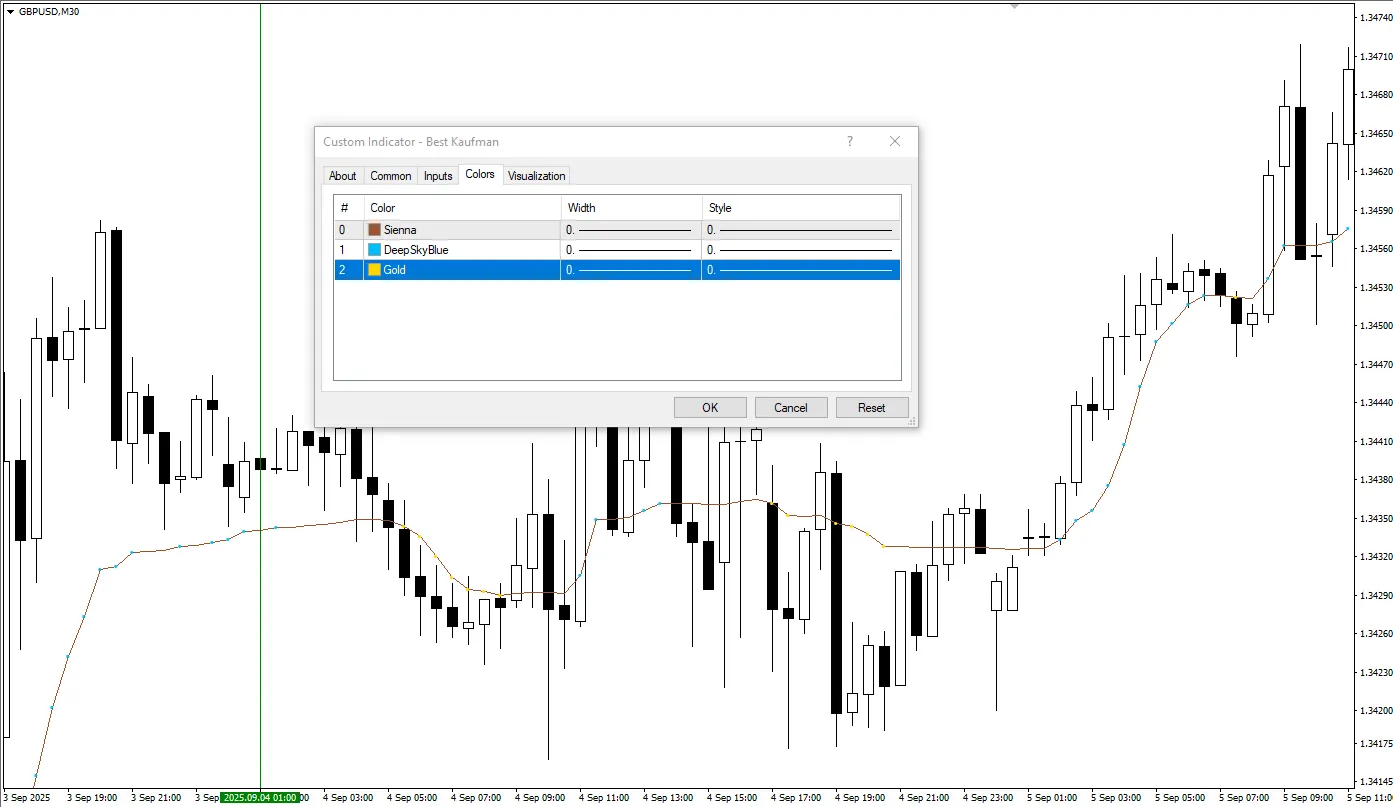Screen dimensions: 1393x807
Task: Open the Width selector for Sienna row
Action: click(x=630, y=230)
